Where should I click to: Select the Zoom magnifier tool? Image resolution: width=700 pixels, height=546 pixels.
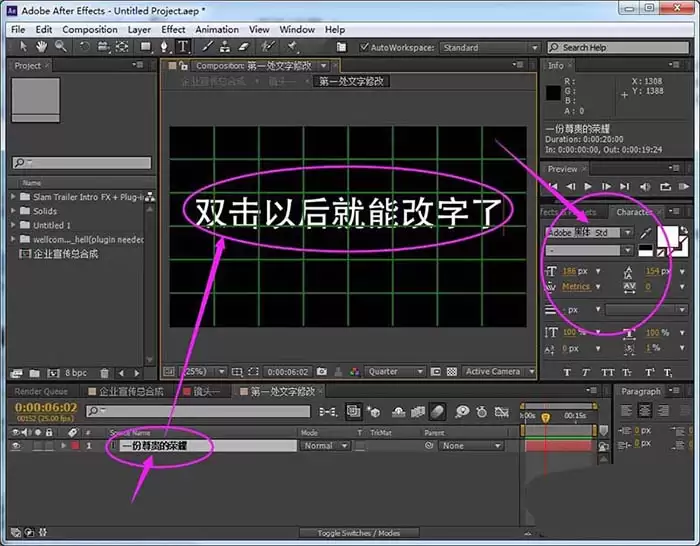[x=61, y=46]
